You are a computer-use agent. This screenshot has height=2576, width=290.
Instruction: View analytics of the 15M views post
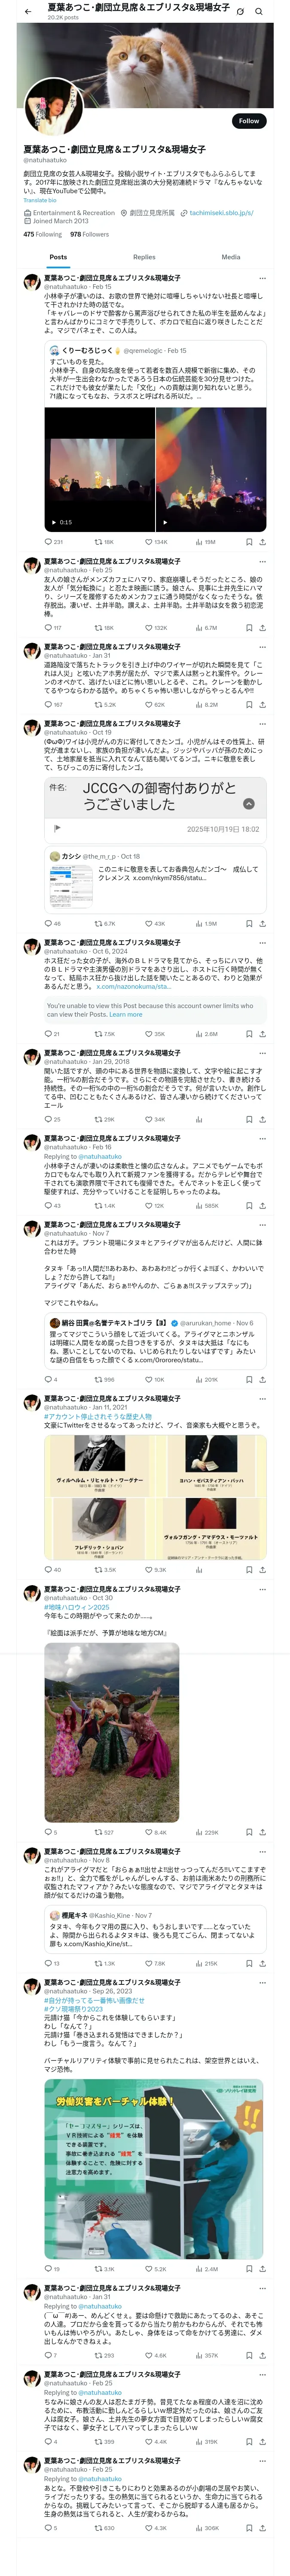(x=205, y=542)
